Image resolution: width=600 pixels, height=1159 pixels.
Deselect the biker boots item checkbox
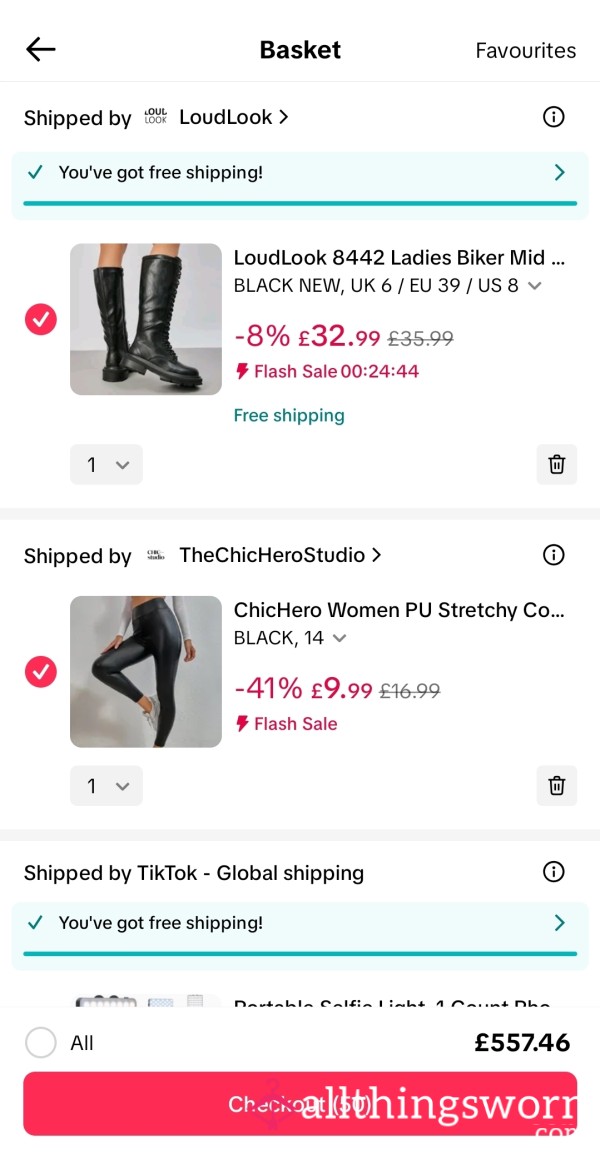click(41, 319)
